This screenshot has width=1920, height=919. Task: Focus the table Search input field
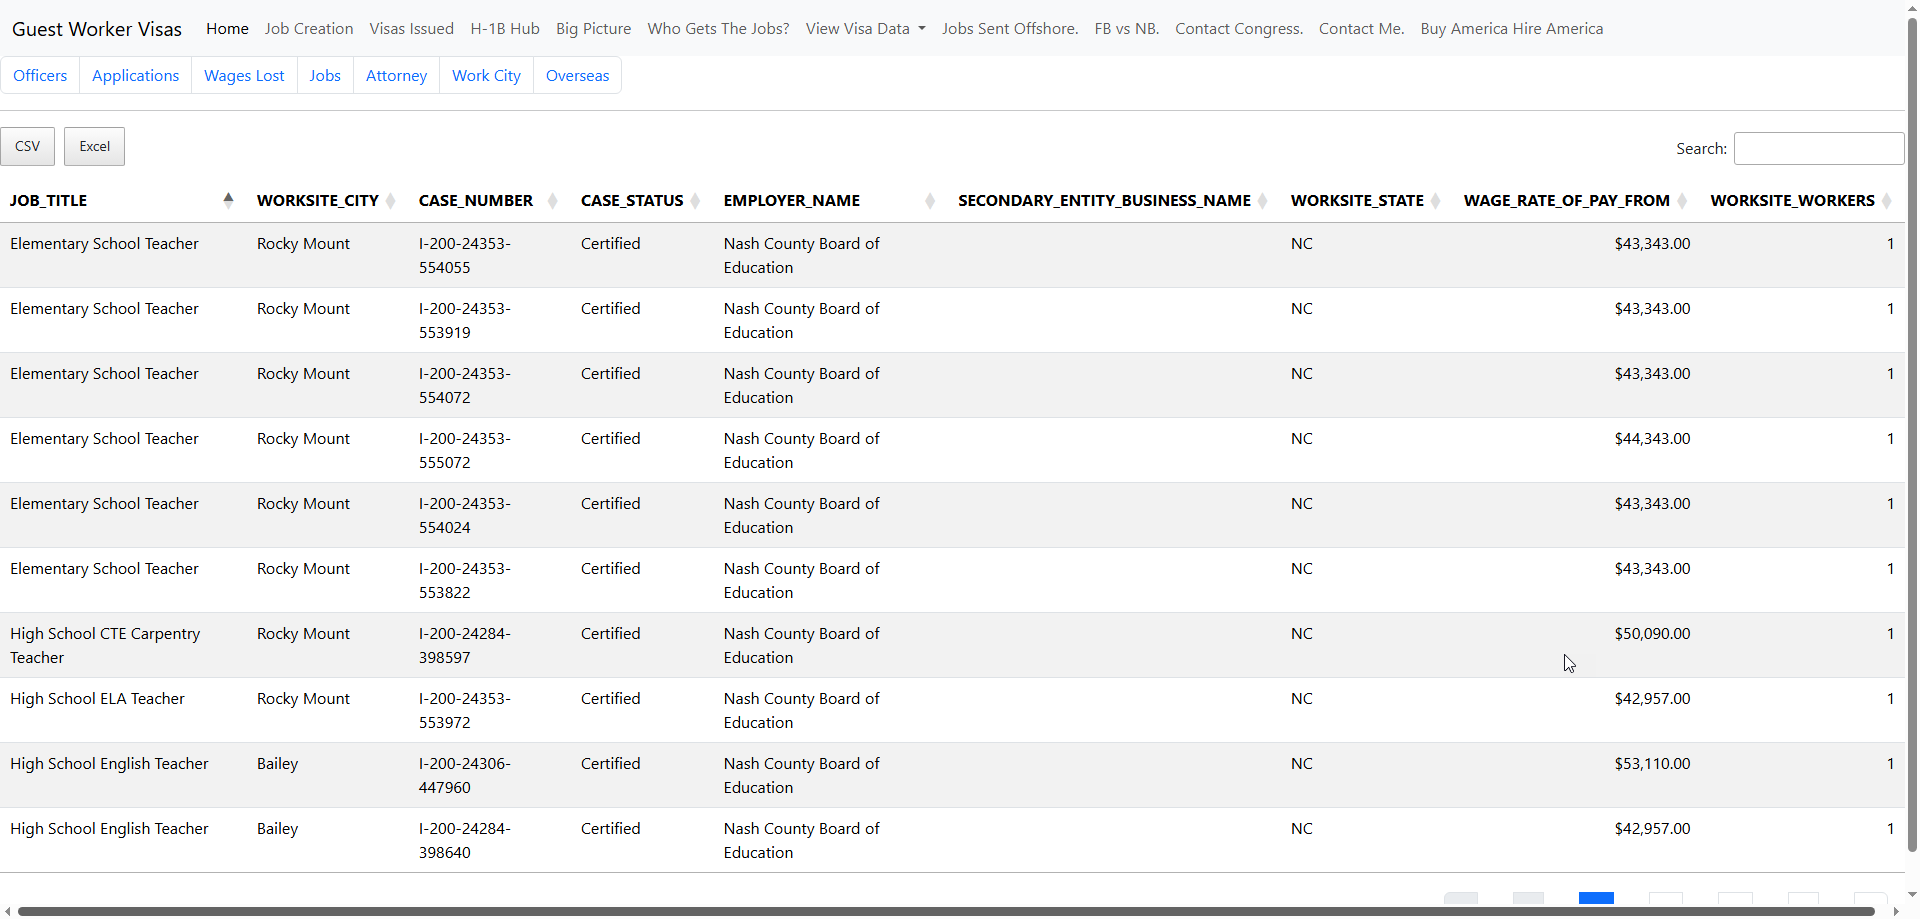point(1818,149)
